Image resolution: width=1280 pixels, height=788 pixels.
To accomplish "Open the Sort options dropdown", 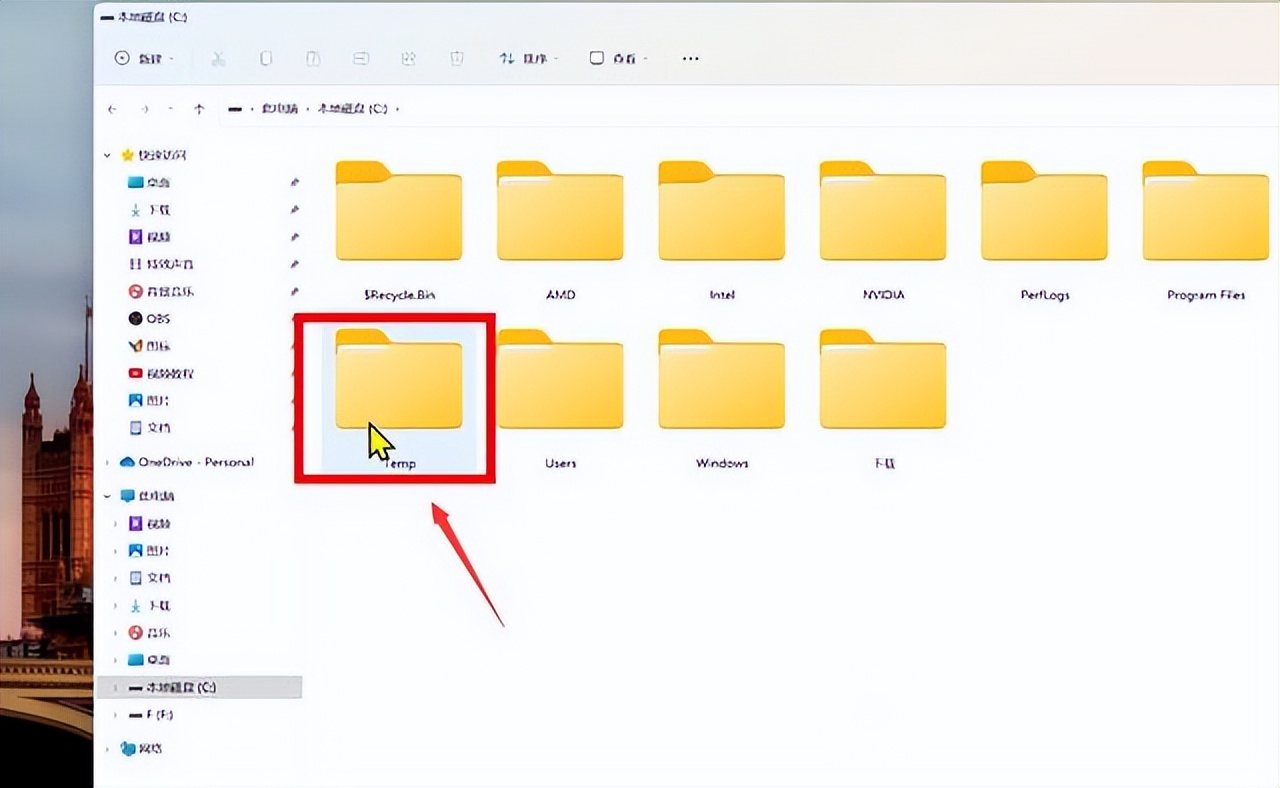I will (x=527, y=59).
